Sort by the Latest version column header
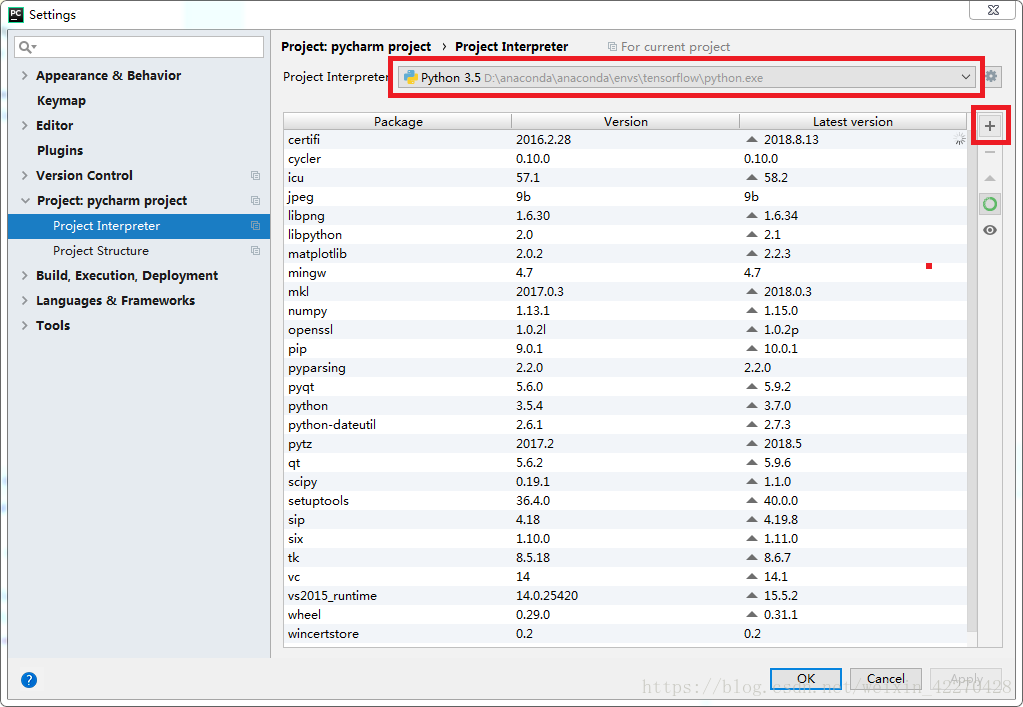1023x707 pixels. pos(853,121)
